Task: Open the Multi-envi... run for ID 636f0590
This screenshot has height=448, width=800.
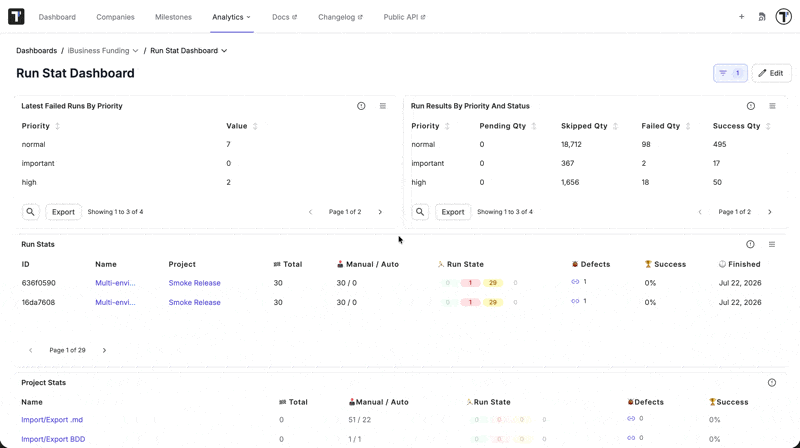Action: tap(115, 283)
